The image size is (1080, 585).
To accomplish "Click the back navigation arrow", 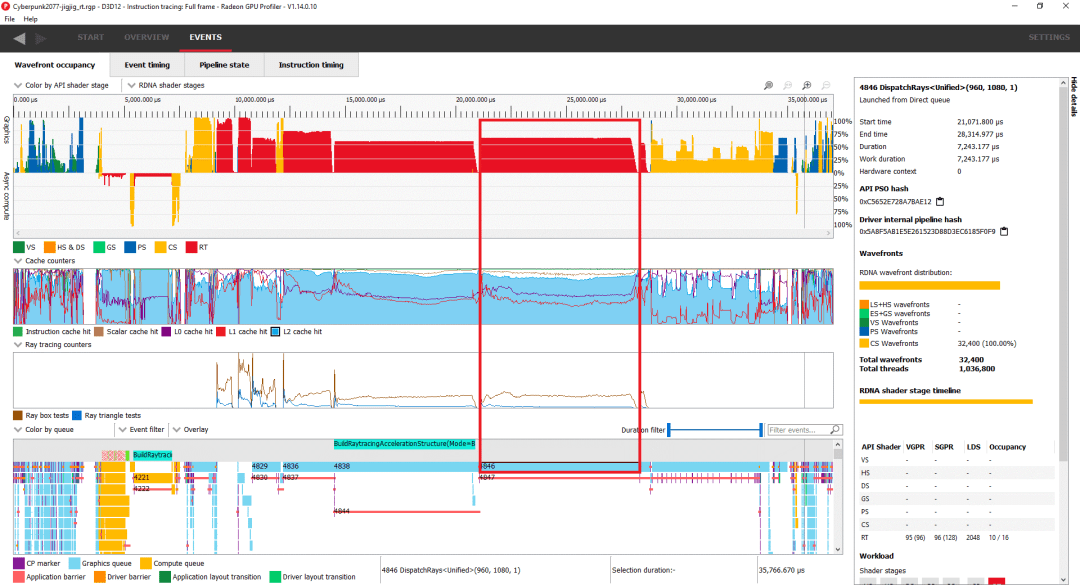I will [19, 39].
